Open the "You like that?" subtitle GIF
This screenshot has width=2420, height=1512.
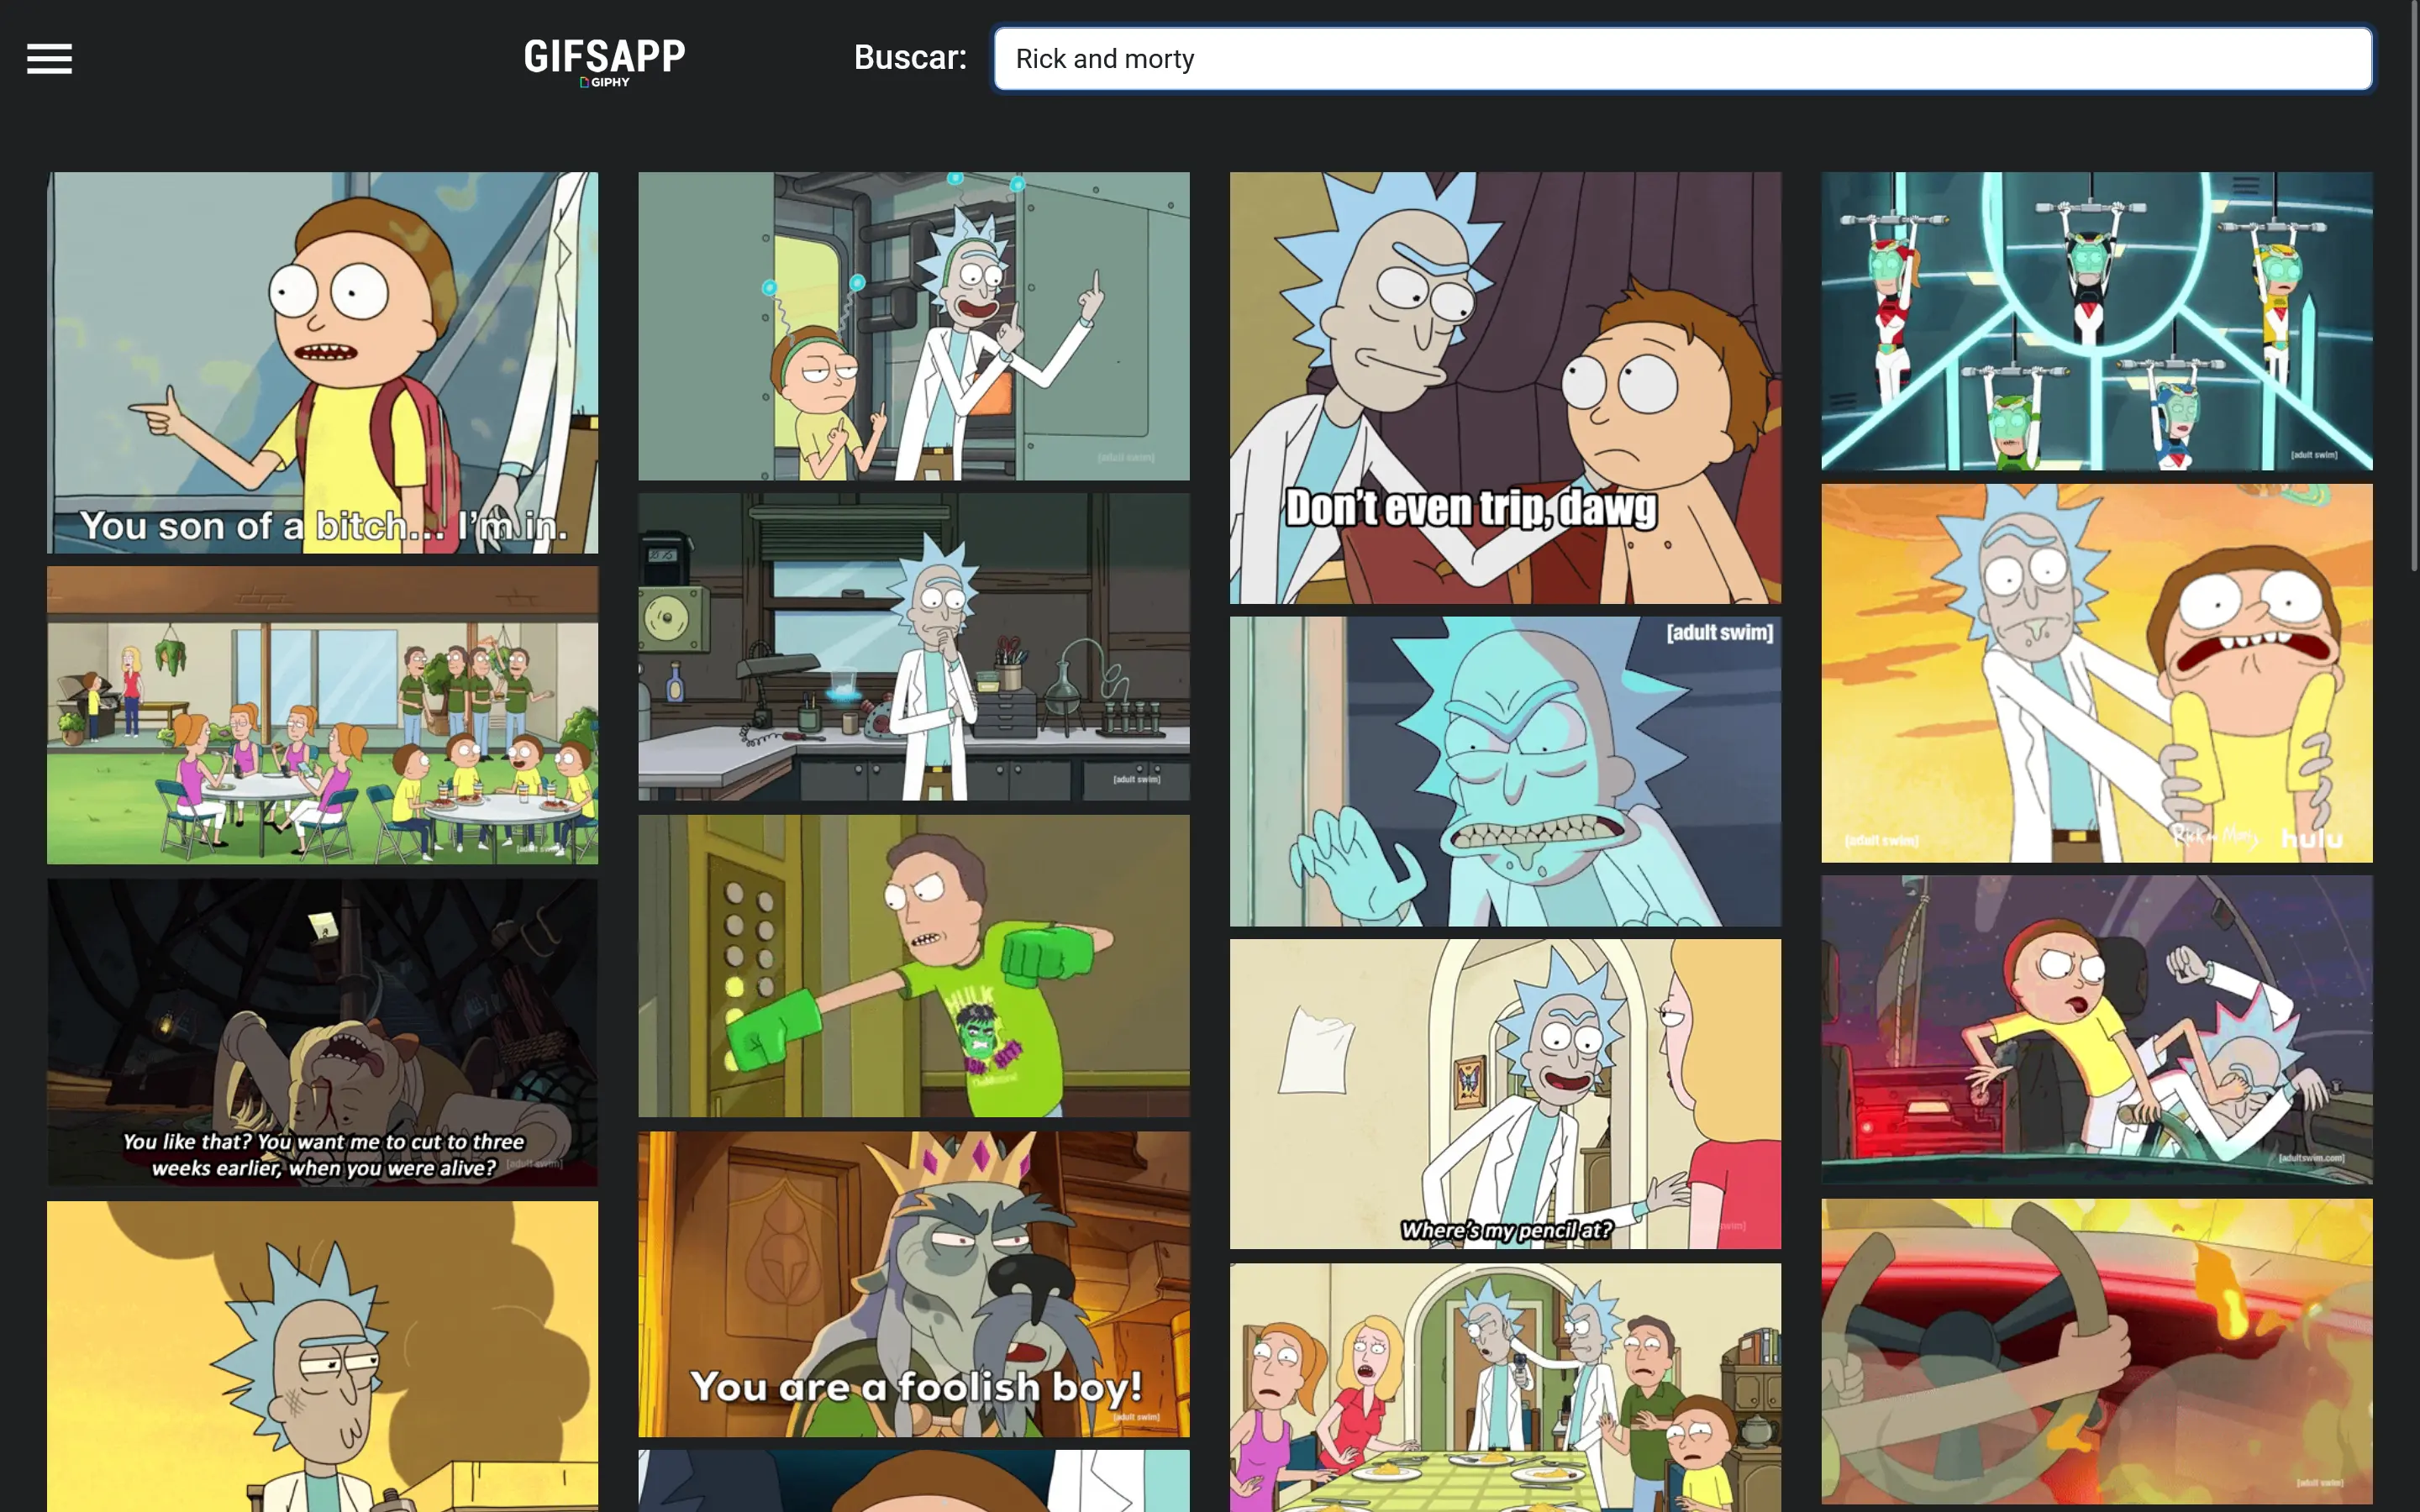[322, 1032]
